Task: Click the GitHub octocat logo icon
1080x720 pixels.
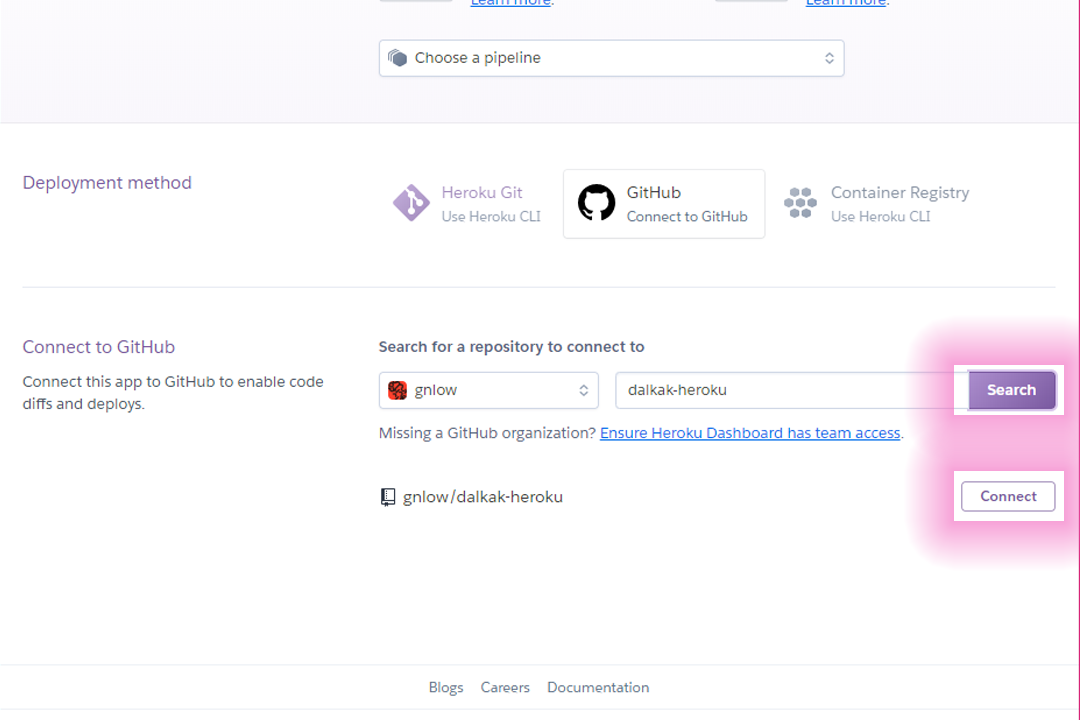Action: click(596, 203)
